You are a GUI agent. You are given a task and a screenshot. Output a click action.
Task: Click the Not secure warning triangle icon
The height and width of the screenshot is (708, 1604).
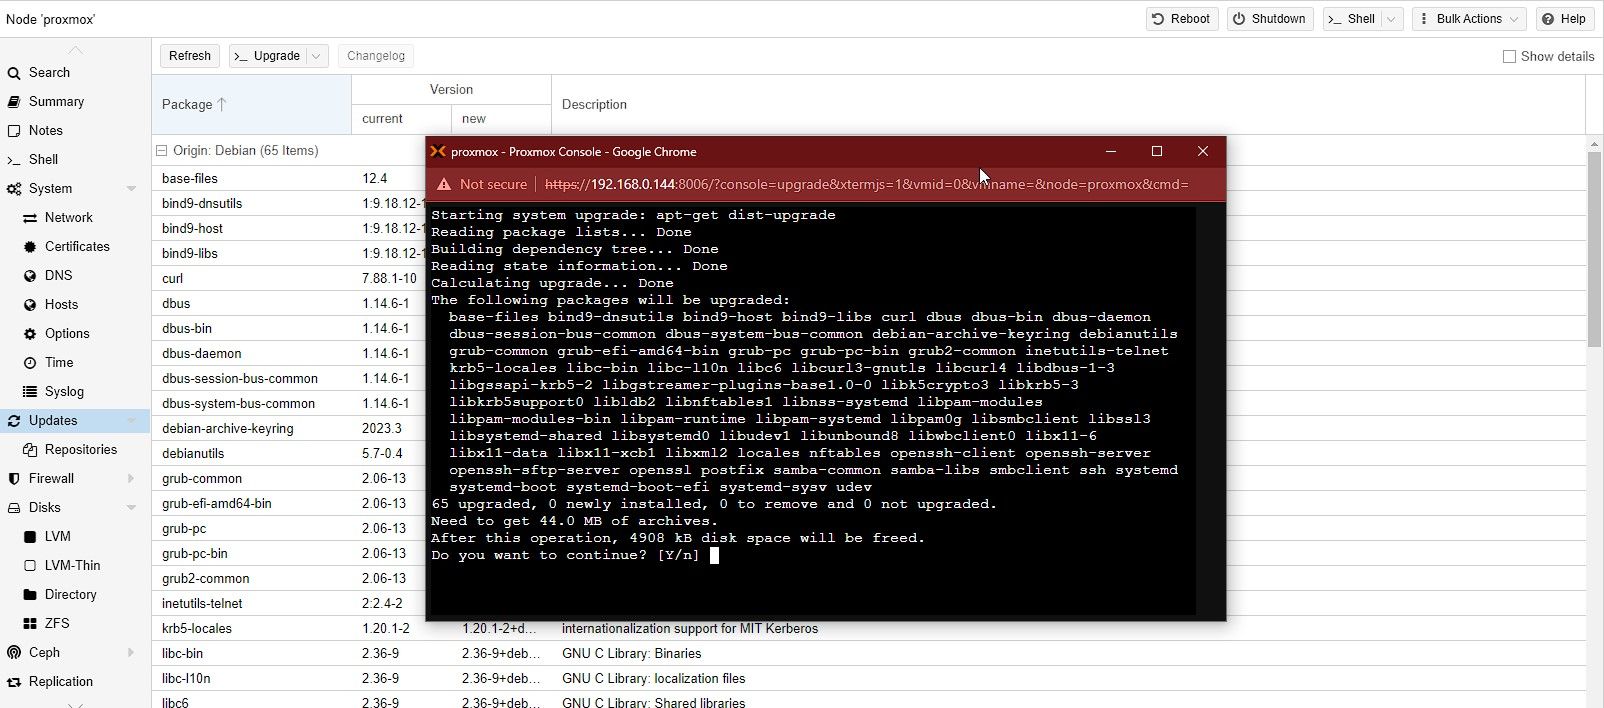[x=445, y=184]
